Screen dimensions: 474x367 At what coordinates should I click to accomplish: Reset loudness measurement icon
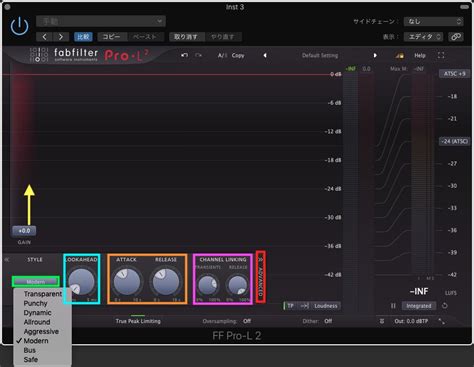coord(445,306)
